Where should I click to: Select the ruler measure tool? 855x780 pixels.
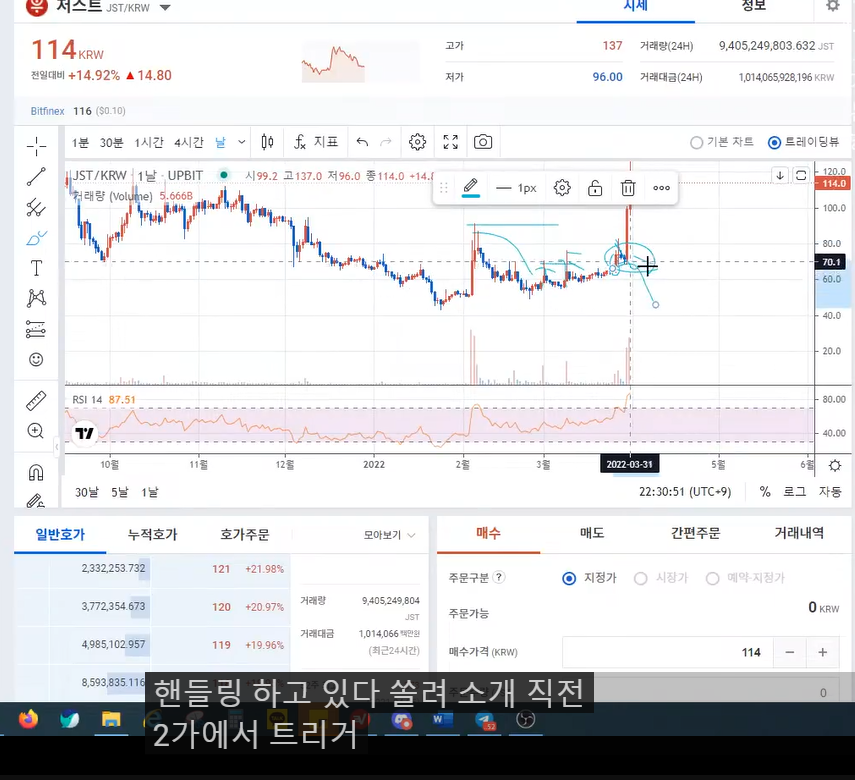pos(36,401)
